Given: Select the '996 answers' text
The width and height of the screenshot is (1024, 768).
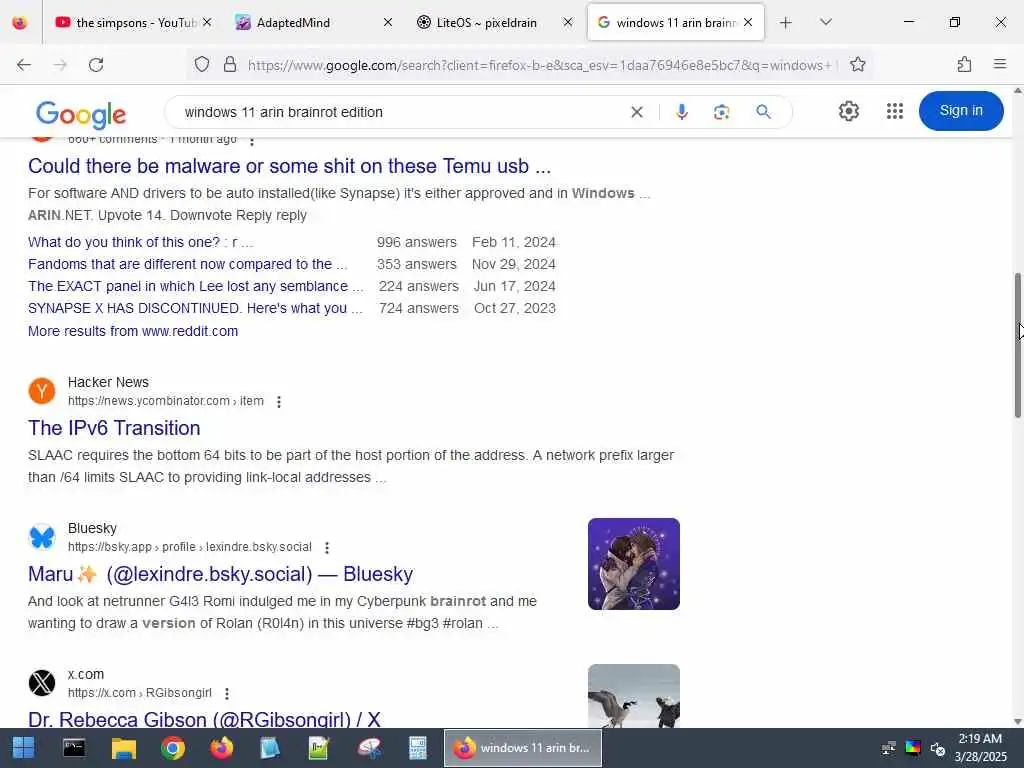Looking at the screenshot, I should coord(417,242).
